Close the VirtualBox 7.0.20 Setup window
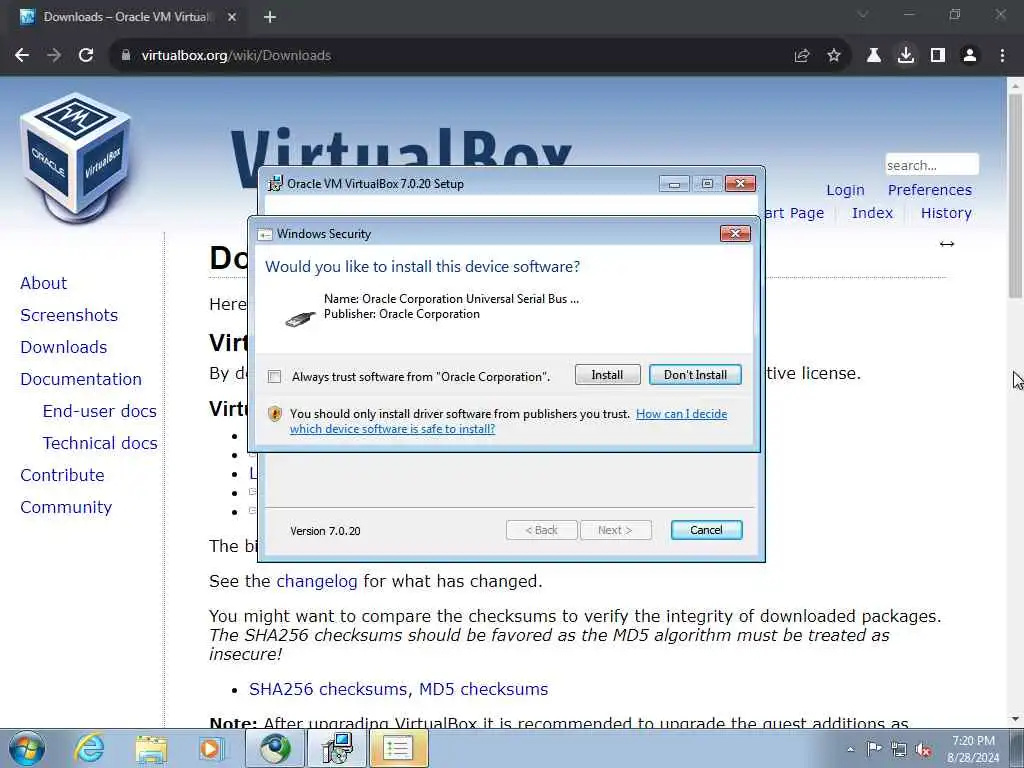The width and height of the screenshot is (1024, 768). click(x=740, y=184)
